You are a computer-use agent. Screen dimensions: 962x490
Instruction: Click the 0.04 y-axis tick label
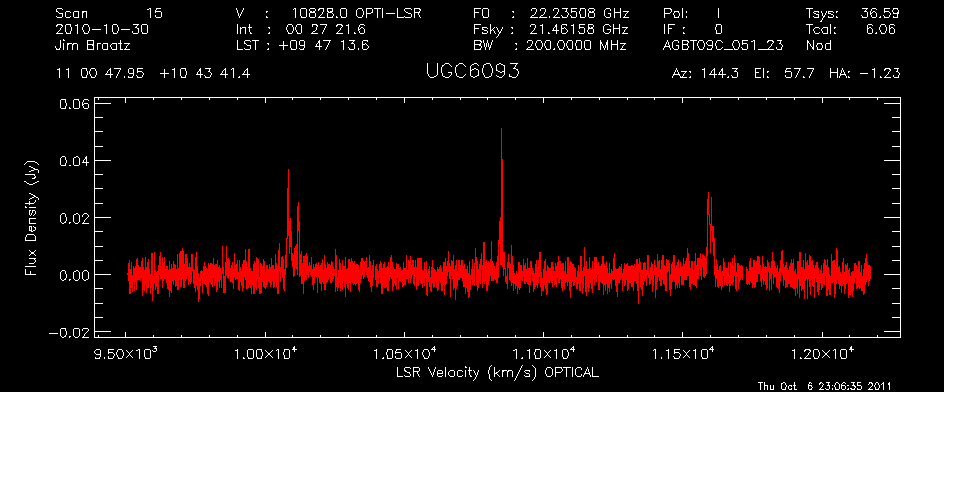pos(74,161)
